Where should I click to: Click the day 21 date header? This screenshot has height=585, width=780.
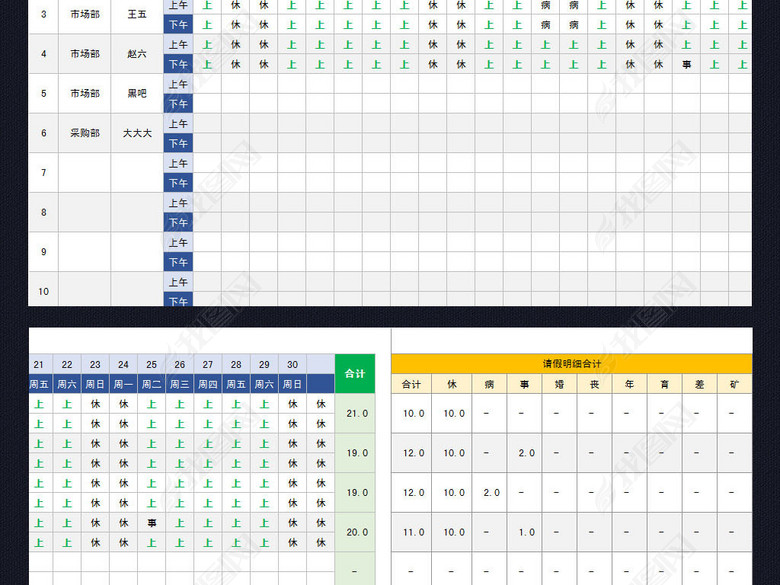click(39, 365)
